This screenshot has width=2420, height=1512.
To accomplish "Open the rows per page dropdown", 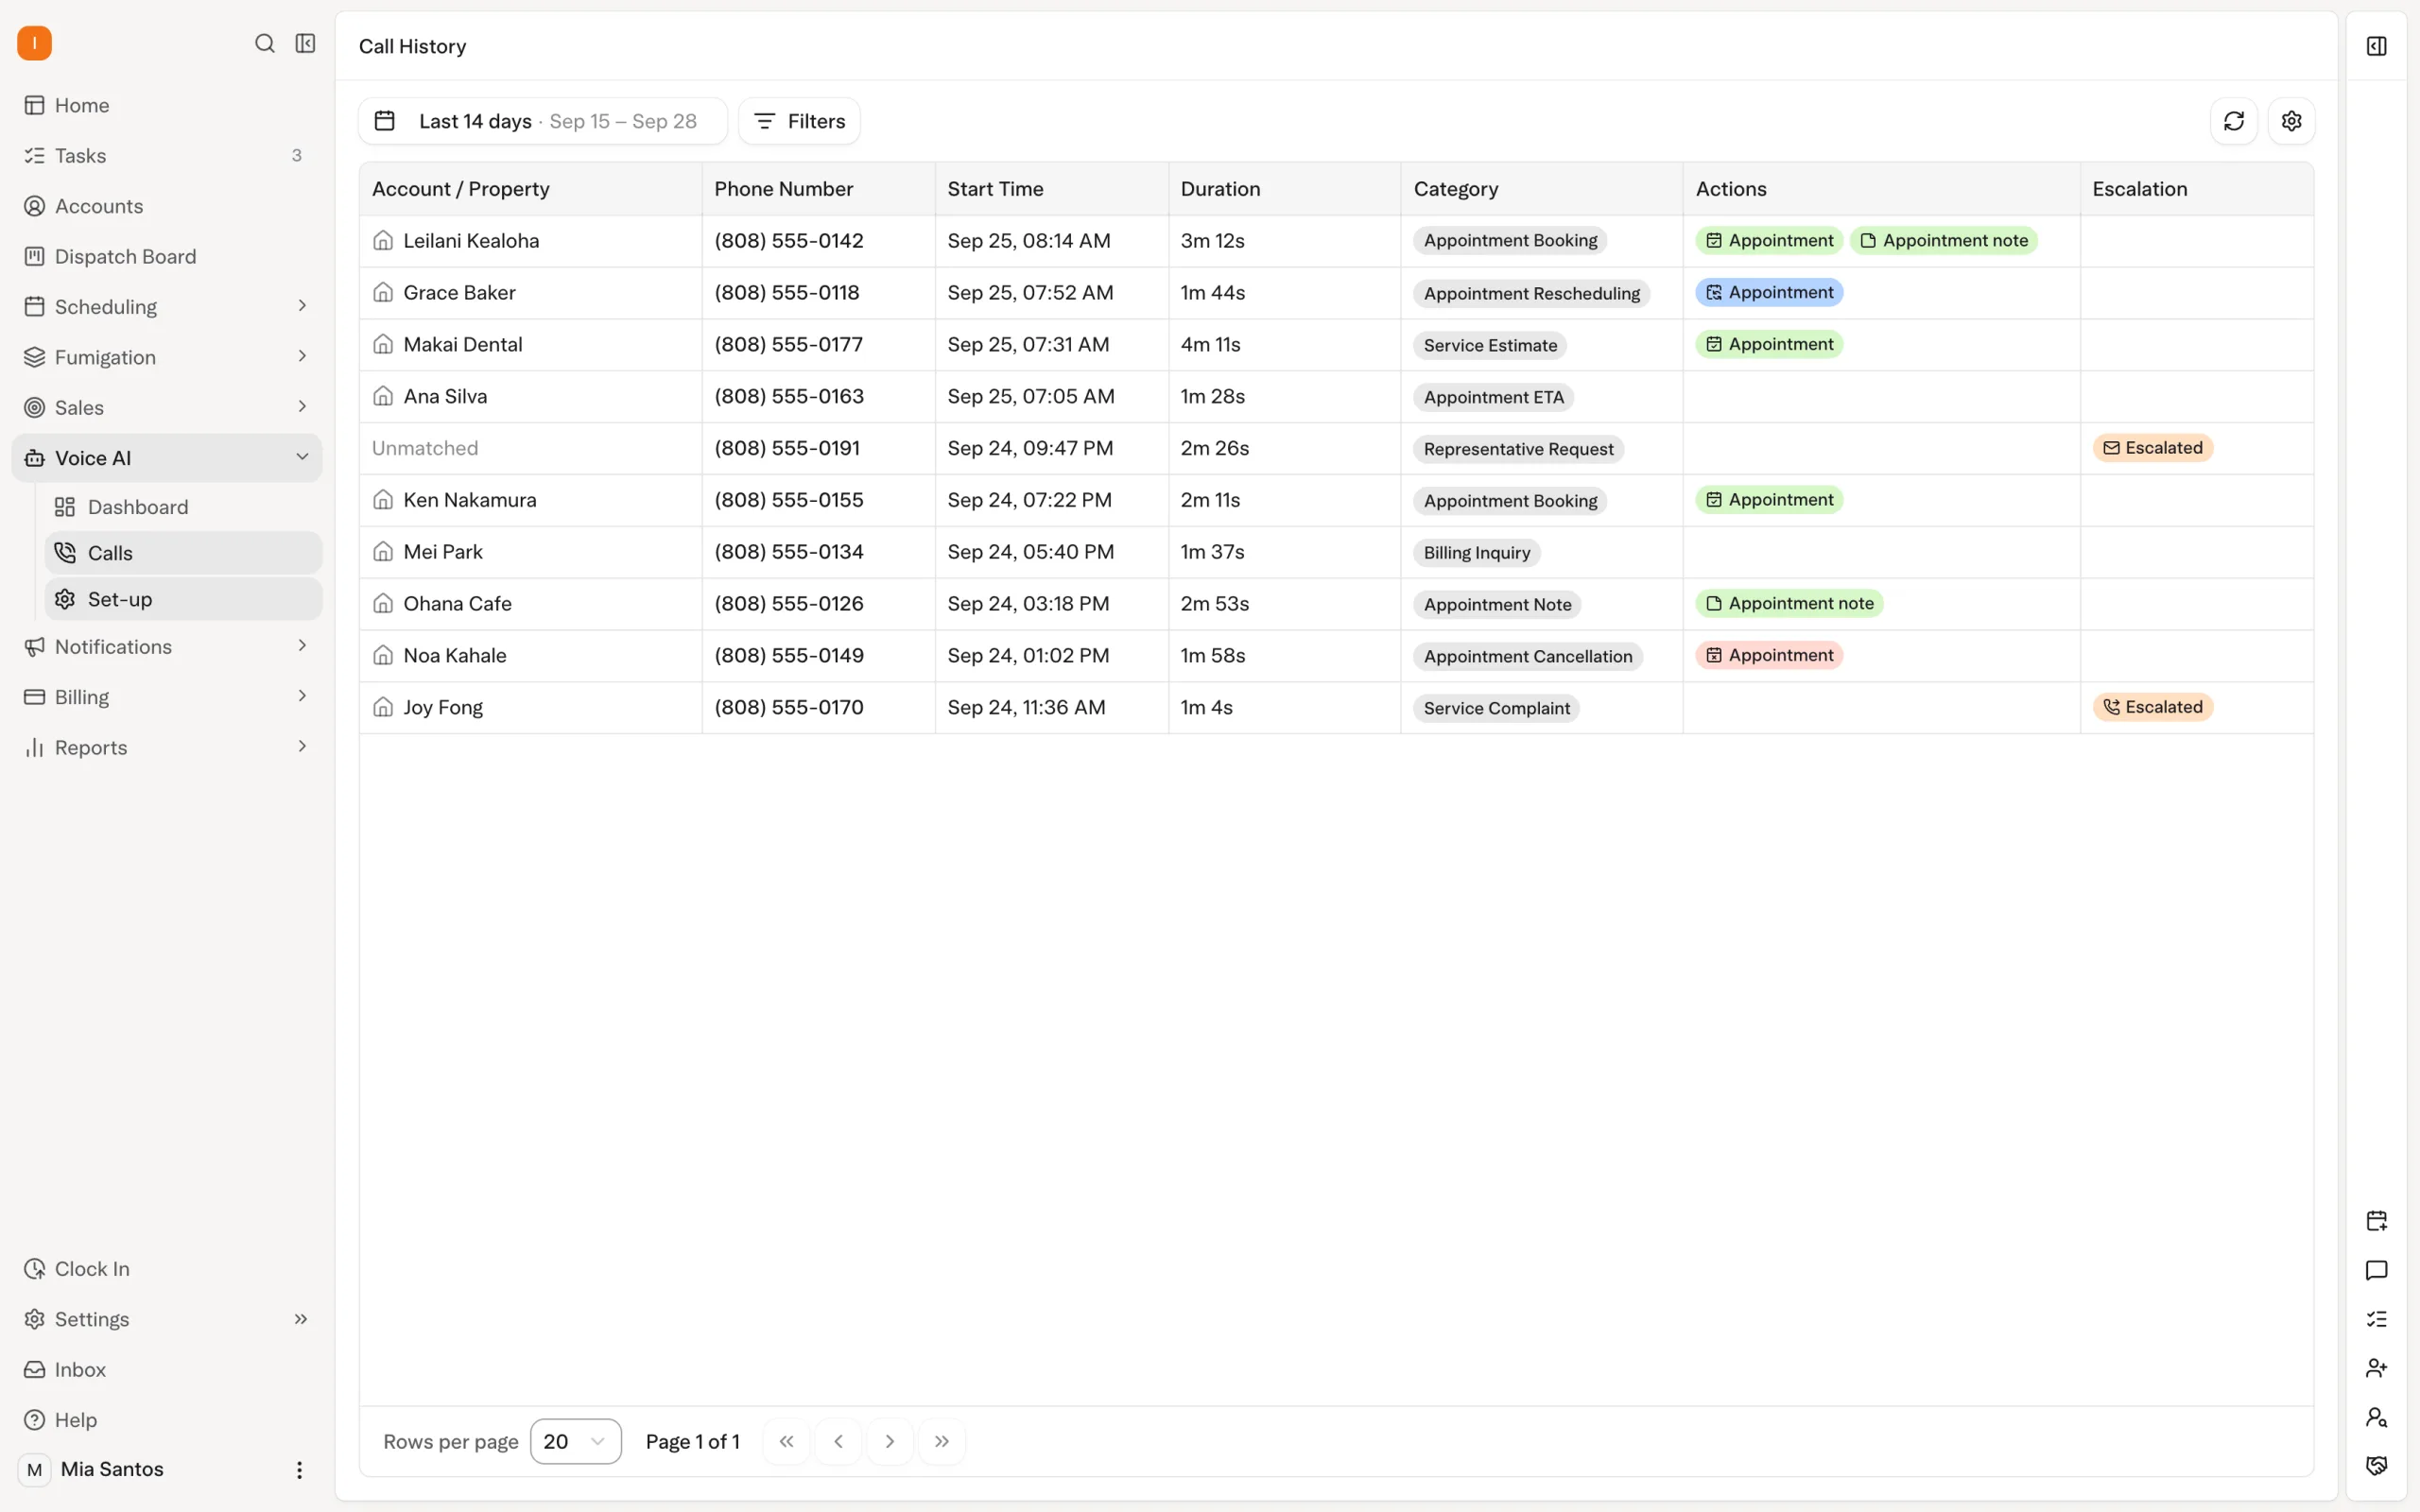I will [x=575, y=1441].
